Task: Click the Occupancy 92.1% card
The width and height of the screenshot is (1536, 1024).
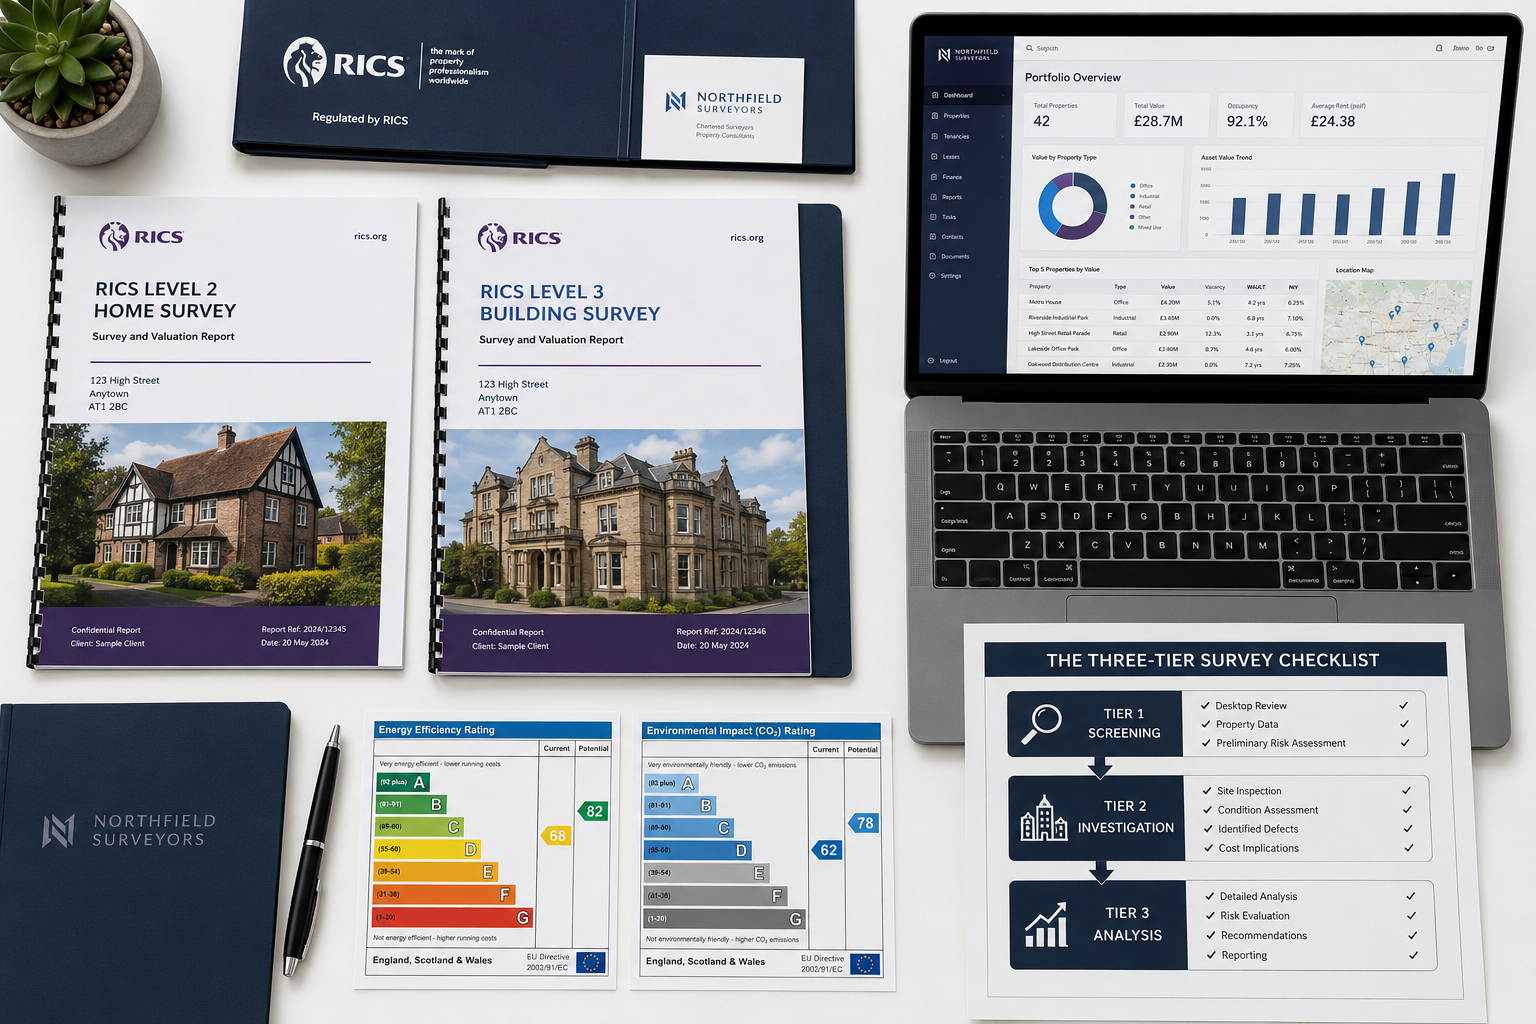Action: pos(1255,115)
